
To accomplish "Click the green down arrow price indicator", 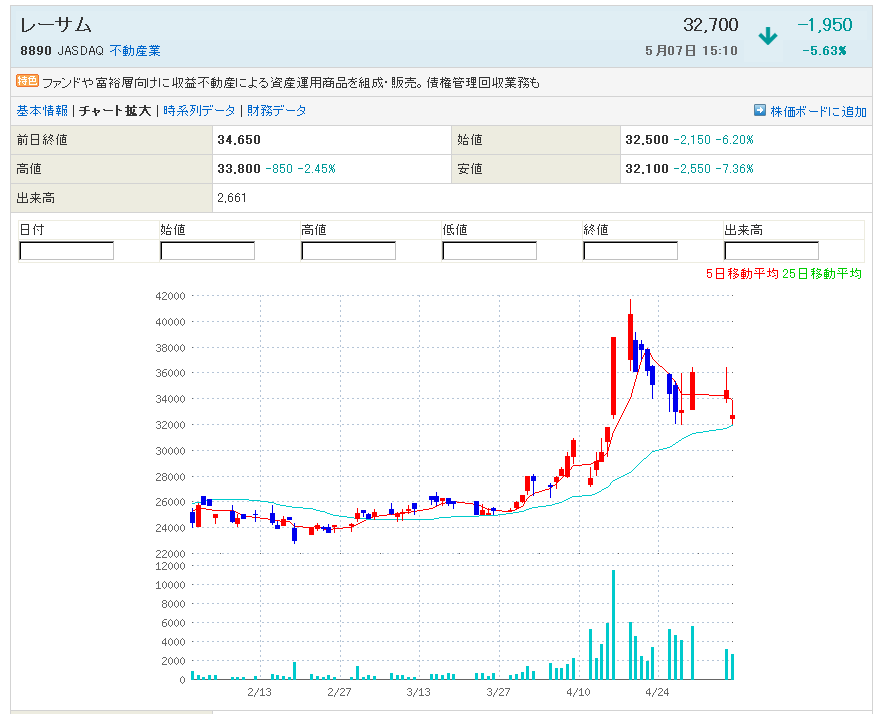I will [768, 37].
